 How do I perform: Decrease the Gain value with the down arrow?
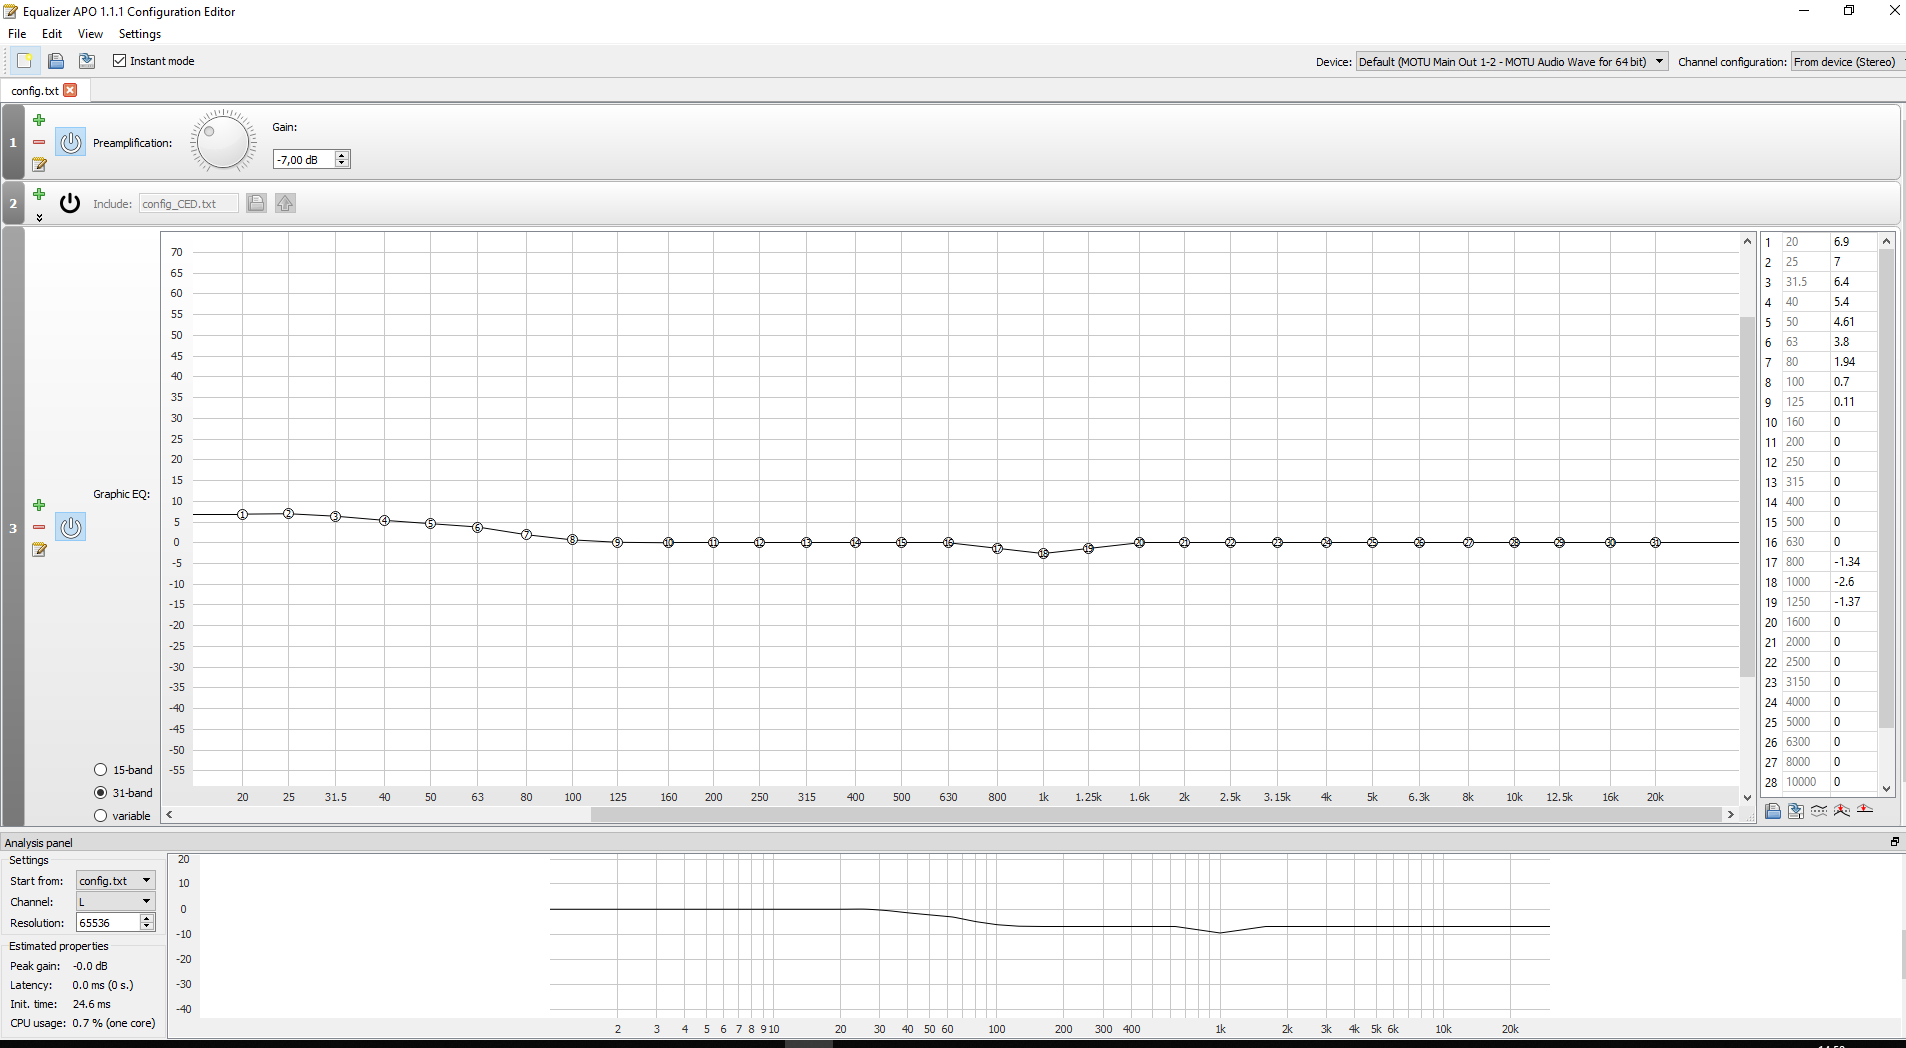click(342, 163)
